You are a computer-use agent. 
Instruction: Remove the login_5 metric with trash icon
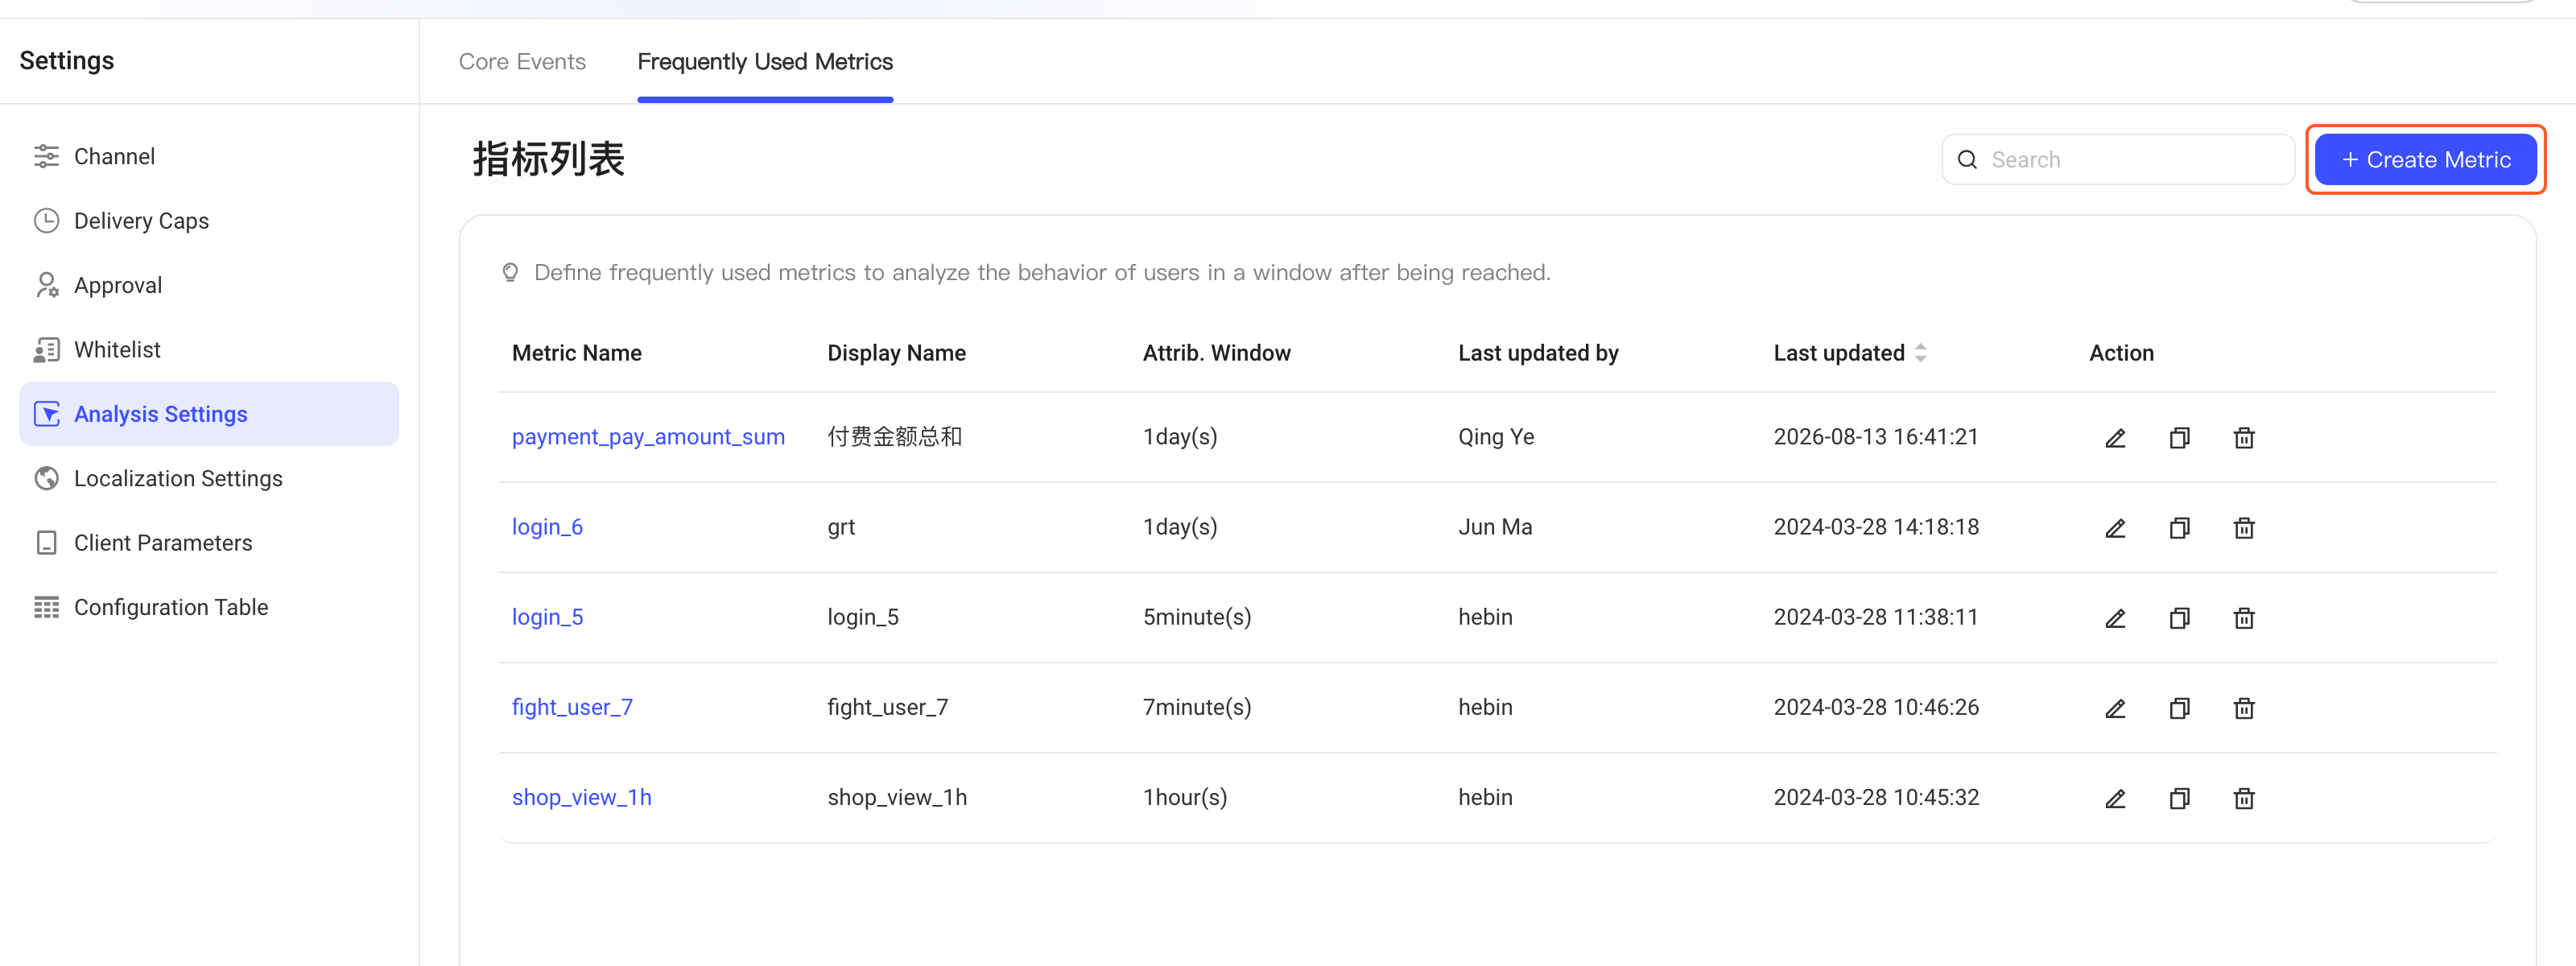pyautogui.click(x=2244, y=618)
